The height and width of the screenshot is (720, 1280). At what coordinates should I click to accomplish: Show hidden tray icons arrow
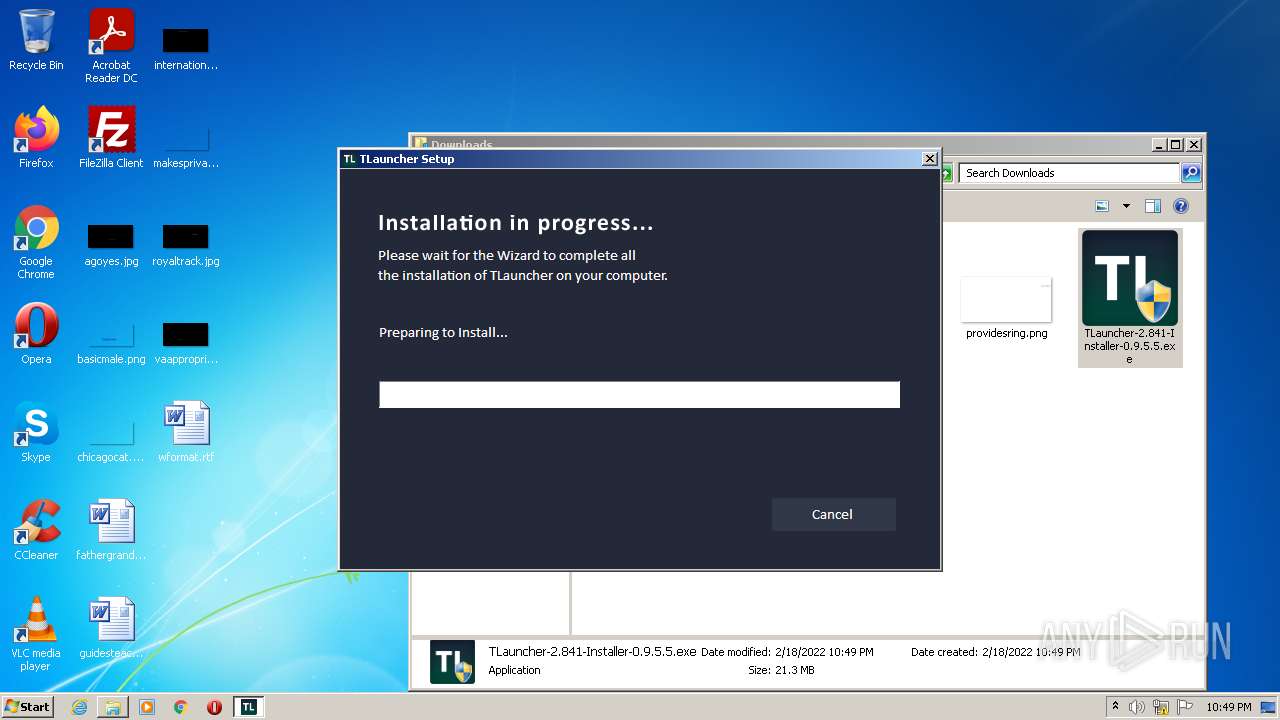click(1115, 707)
